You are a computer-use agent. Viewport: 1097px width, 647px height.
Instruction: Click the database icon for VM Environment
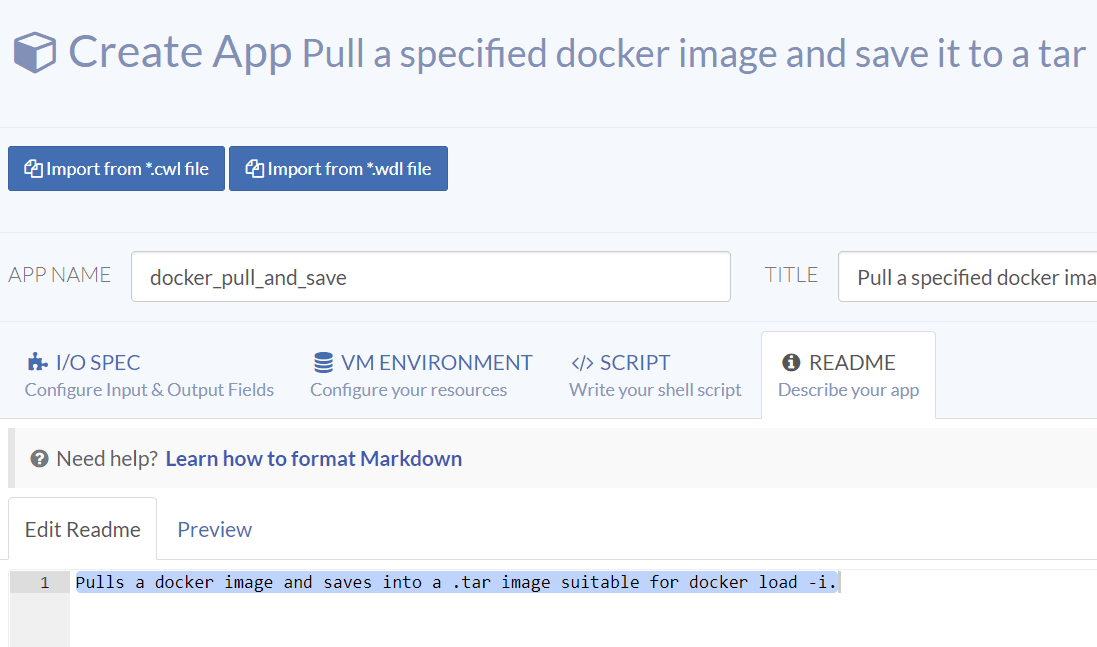point(323,362)
